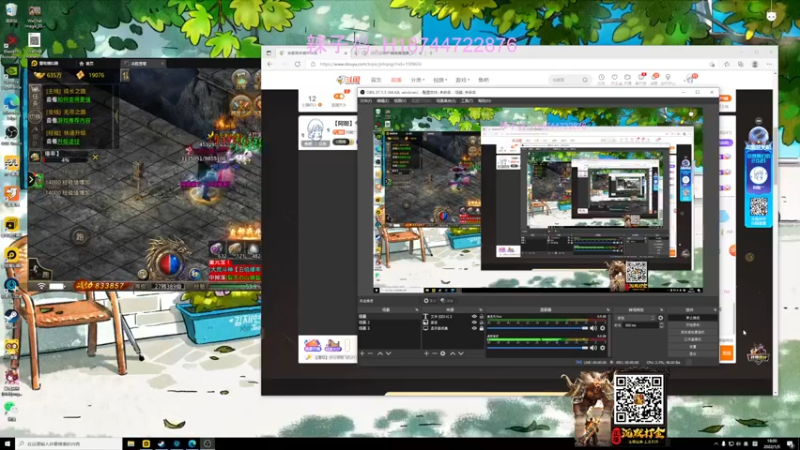Expand the game side chevron button
800x450 pixels.
pyautogui.click(x=31, y=179)
